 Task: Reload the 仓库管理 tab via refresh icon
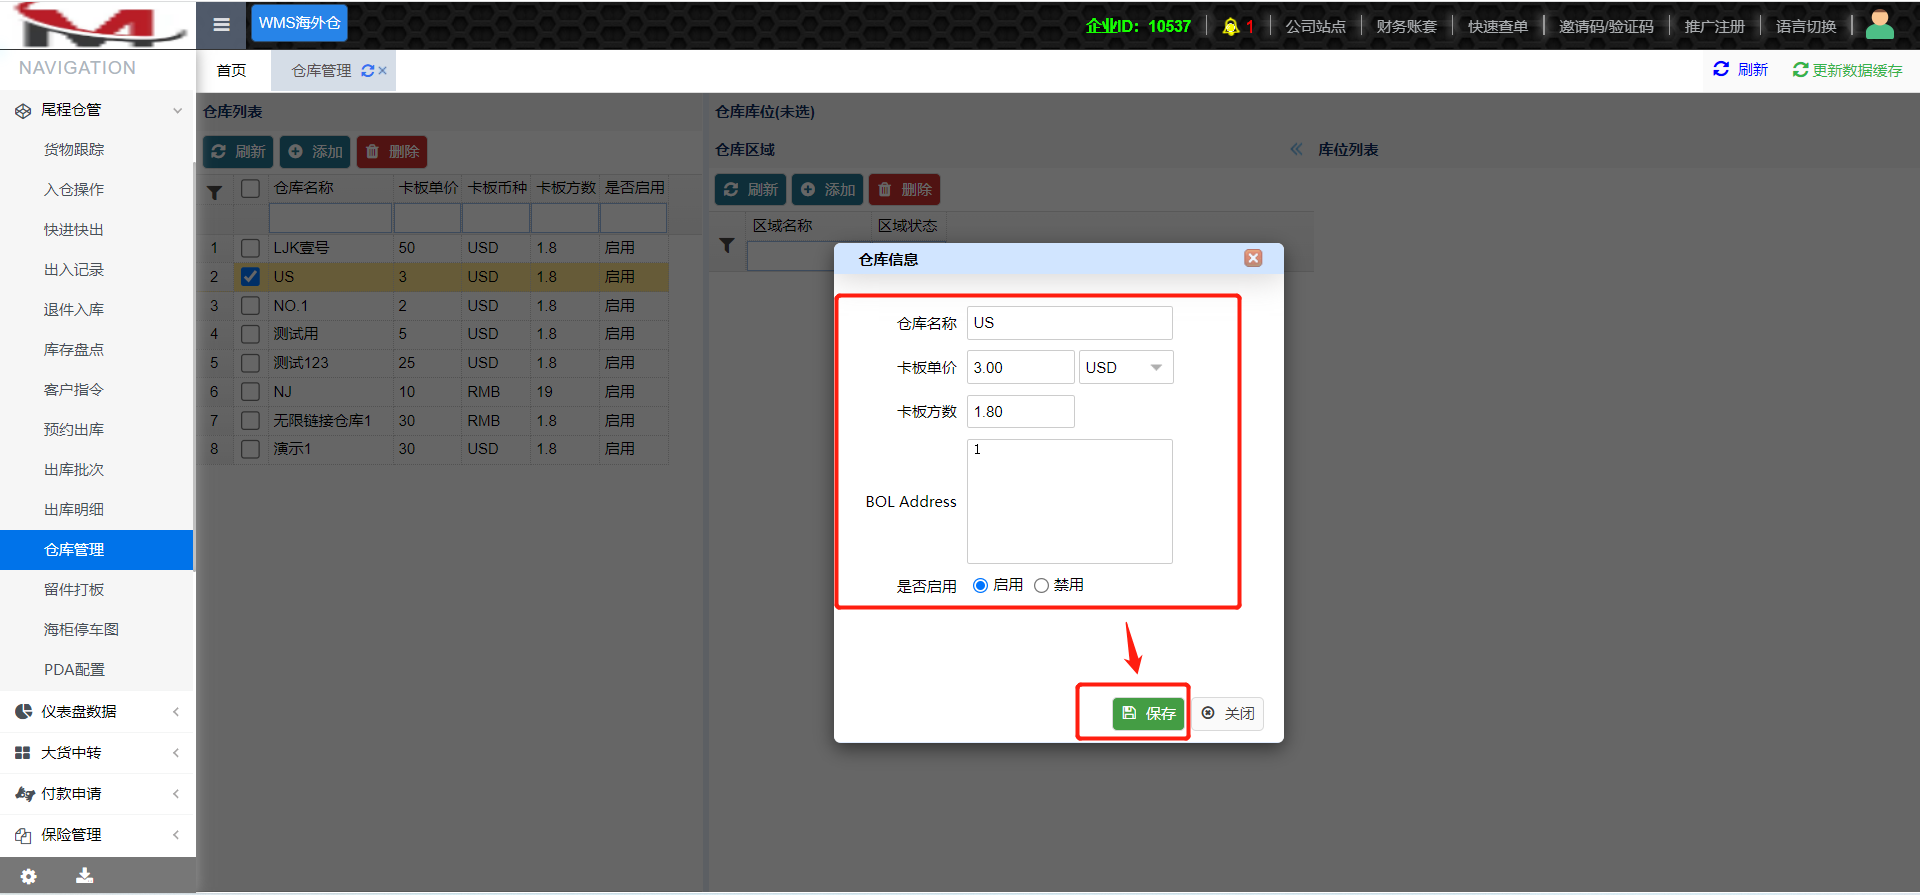[368, 71]
